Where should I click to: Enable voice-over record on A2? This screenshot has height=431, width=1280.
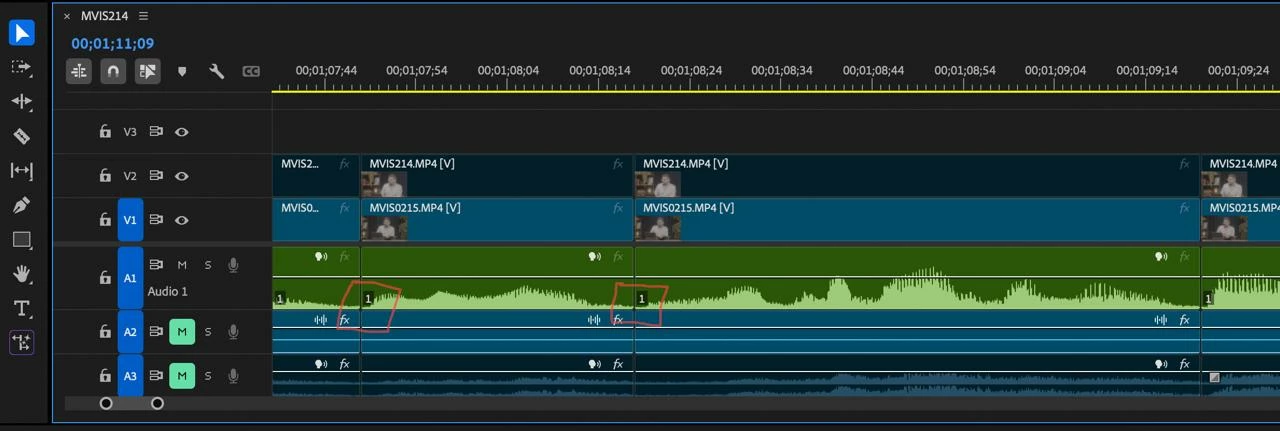233,331
